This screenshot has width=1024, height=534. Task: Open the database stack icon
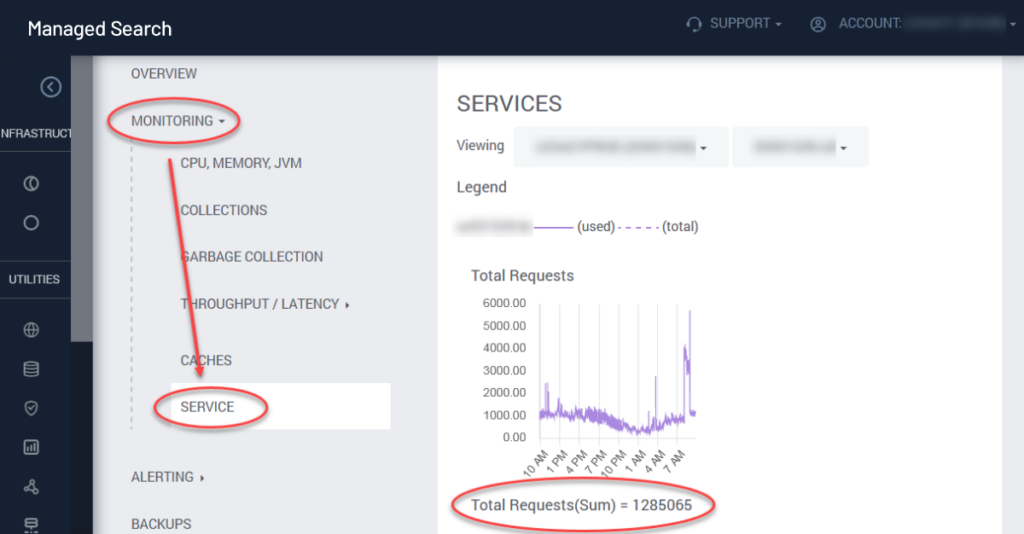click(31, 369)
